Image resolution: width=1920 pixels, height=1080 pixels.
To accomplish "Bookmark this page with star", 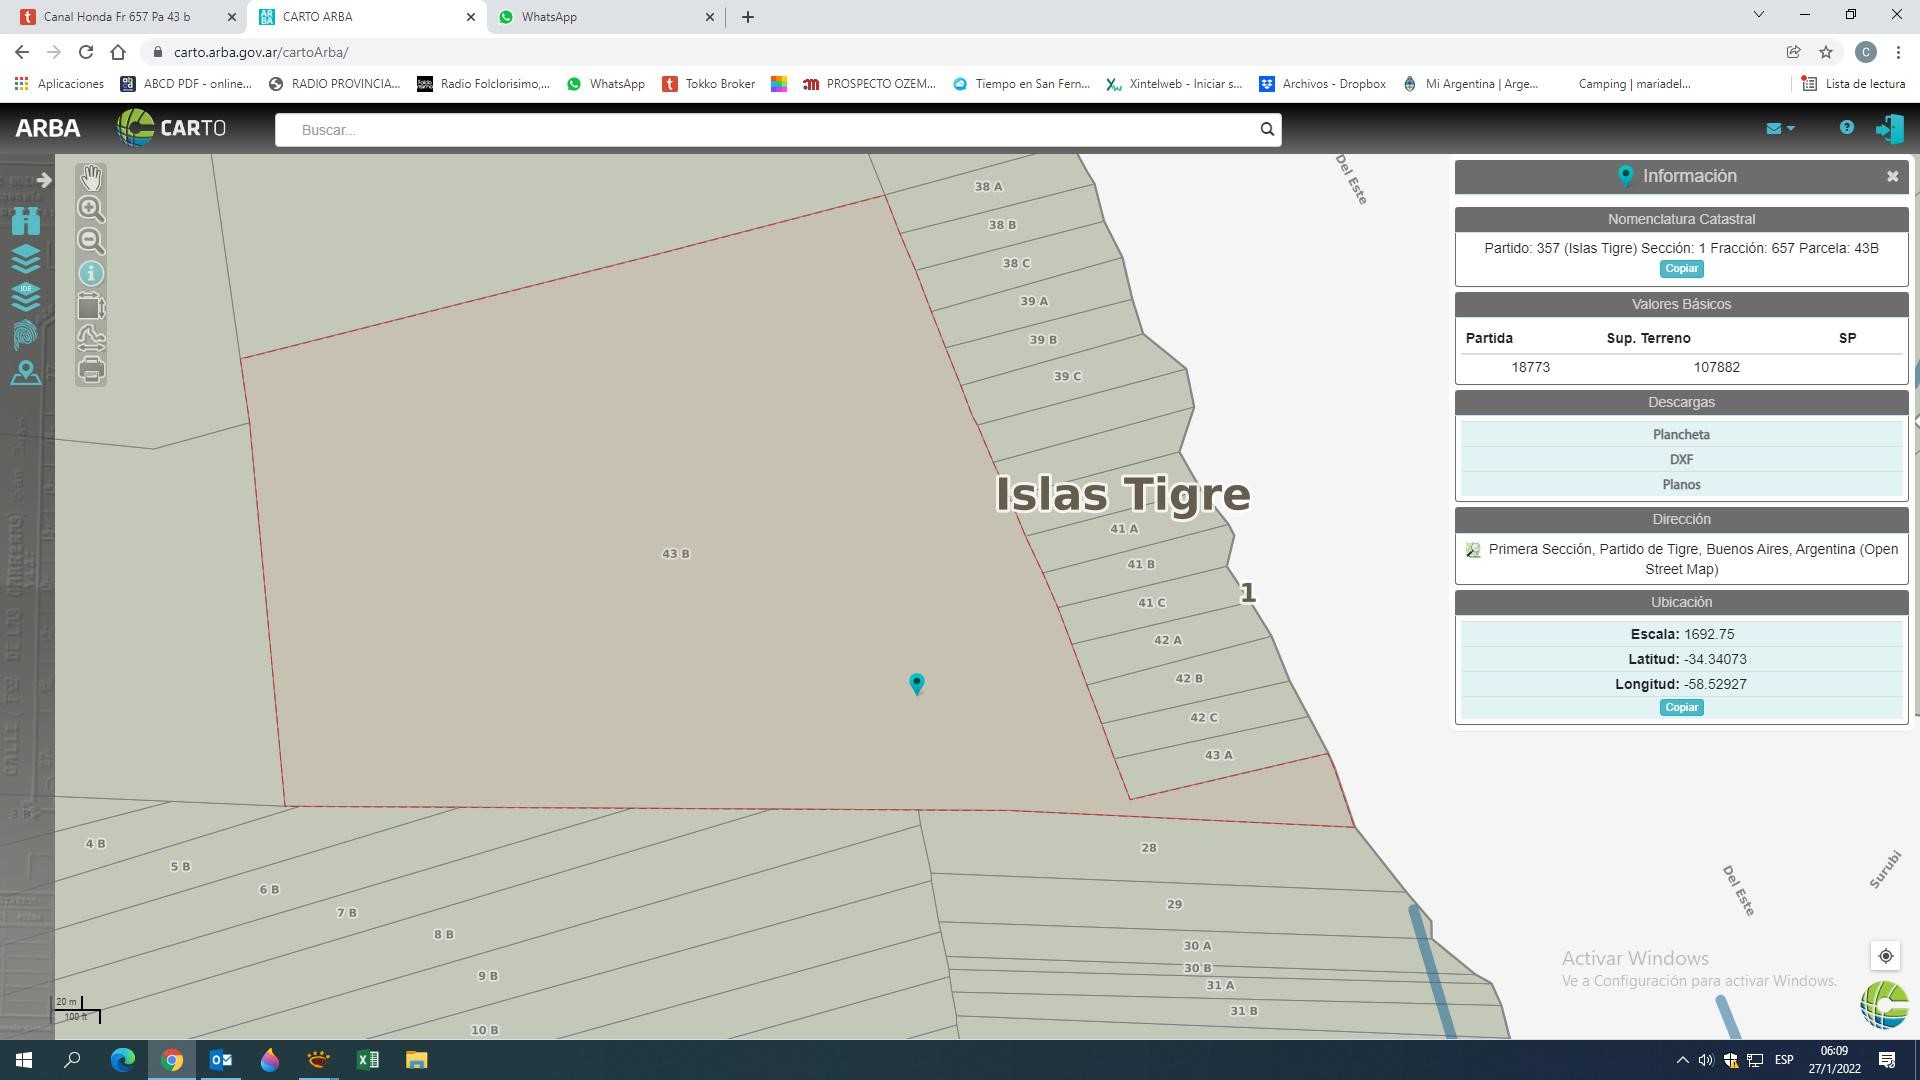I will coord(1826,52).
